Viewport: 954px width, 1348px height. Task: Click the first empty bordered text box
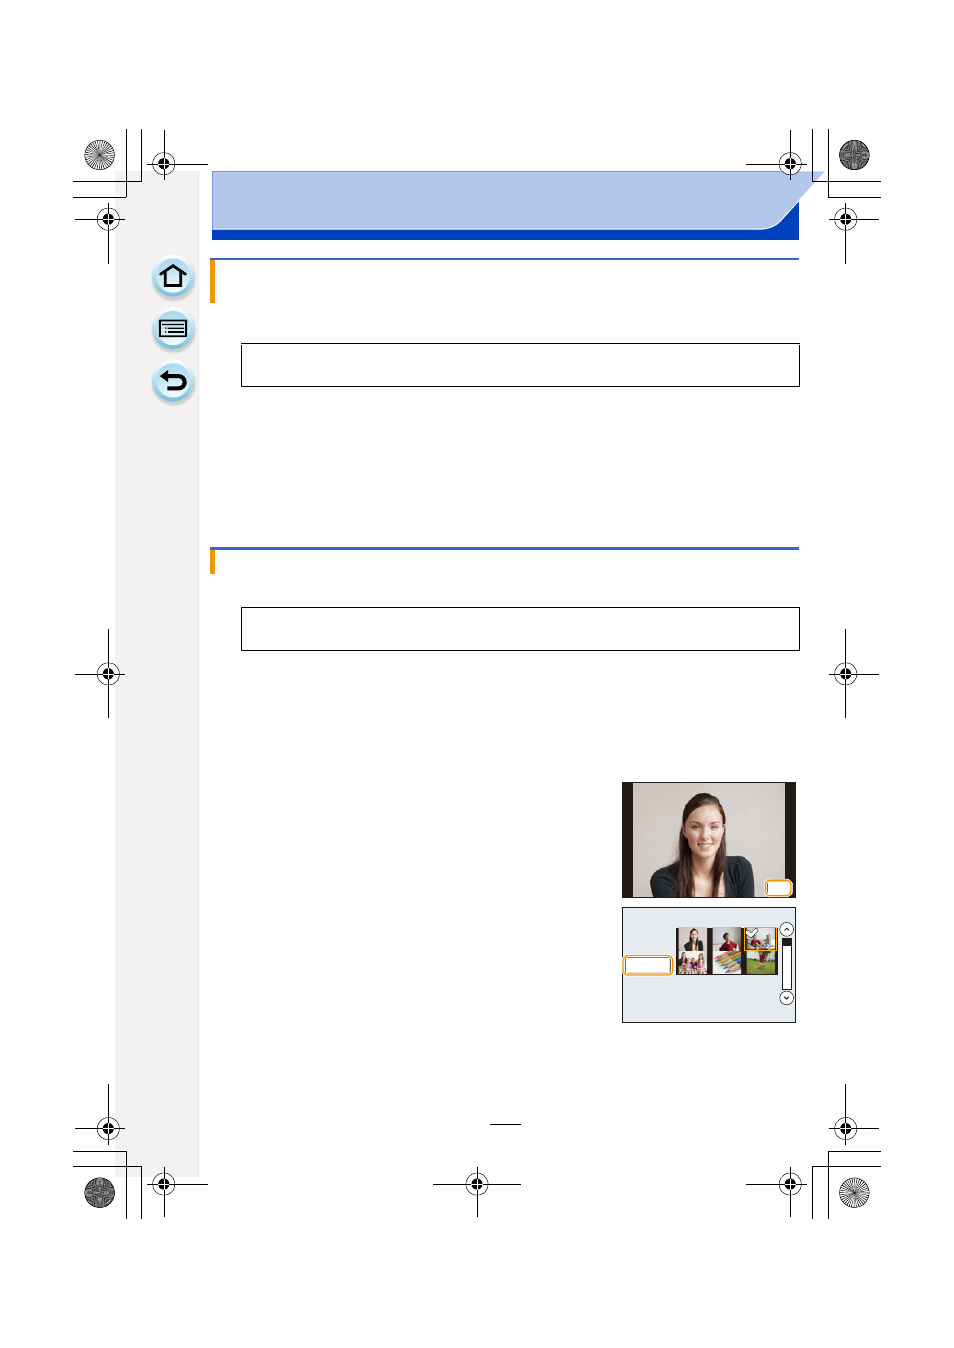pyautogui.click(x=520, y=365)
